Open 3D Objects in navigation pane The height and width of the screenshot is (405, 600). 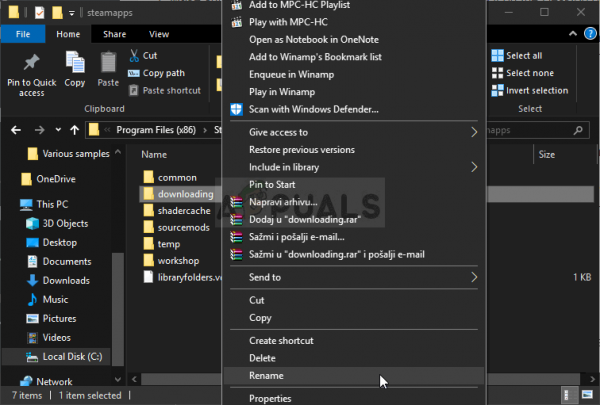57,224
